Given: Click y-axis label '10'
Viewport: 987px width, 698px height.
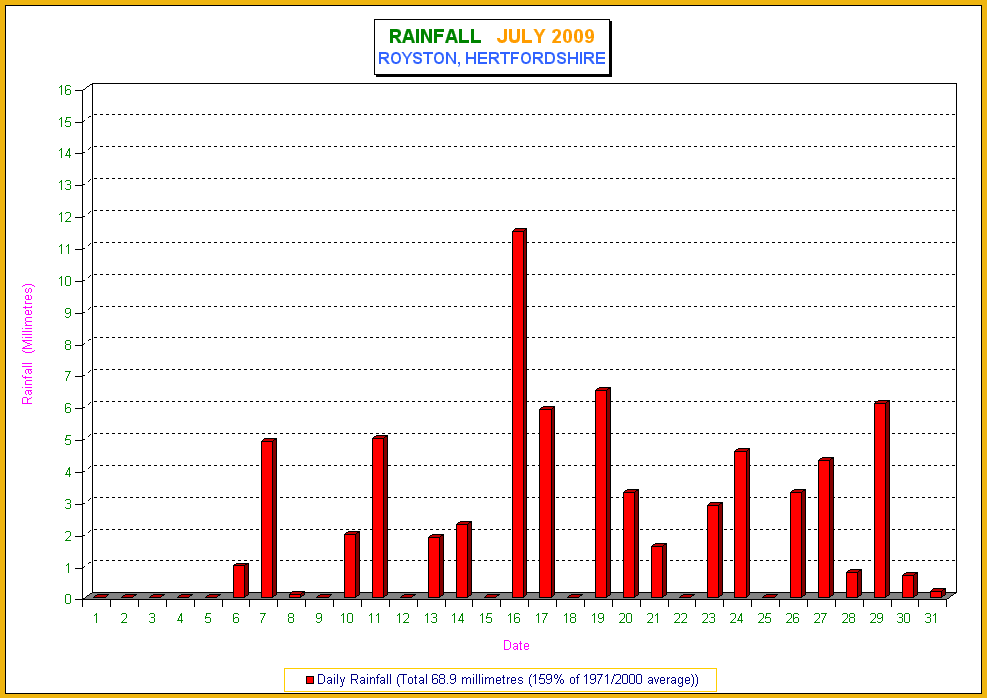Looking at the screenshot, I should coord(65,281).
